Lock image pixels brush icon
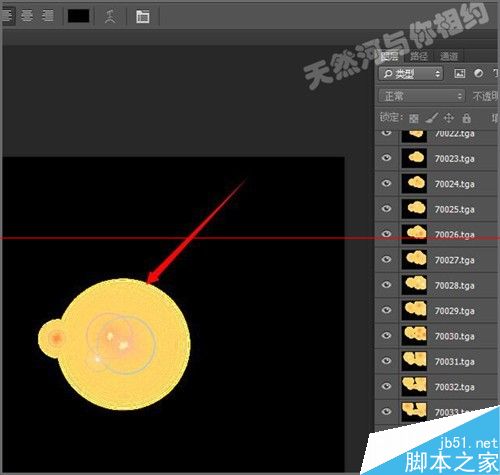 click(x=432, y=118)
